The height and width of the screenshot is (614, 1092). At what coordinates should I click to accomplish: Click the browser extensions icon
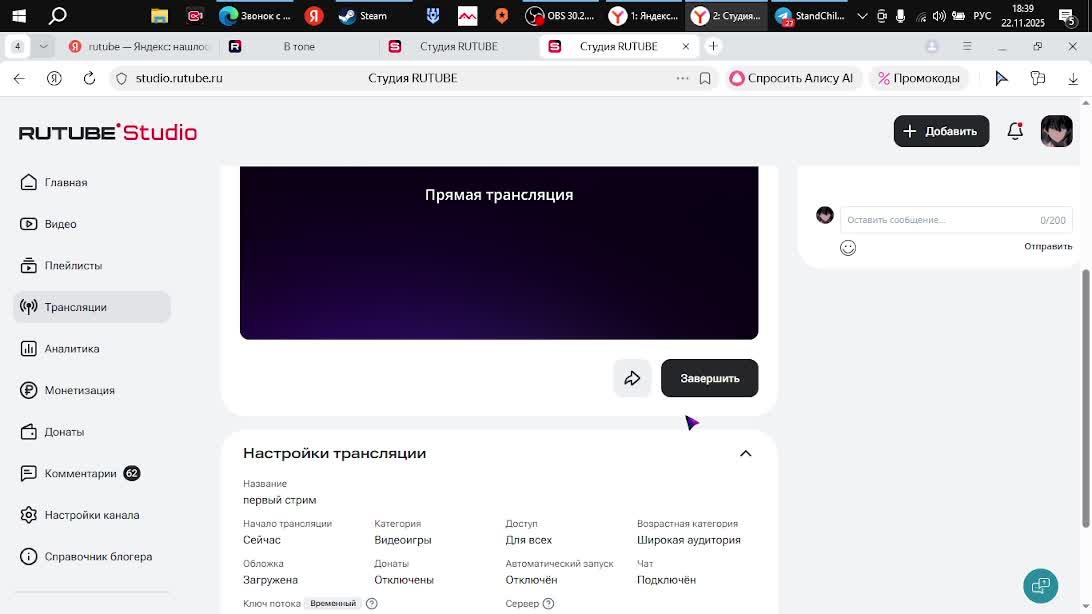[x=1038, y=79]
